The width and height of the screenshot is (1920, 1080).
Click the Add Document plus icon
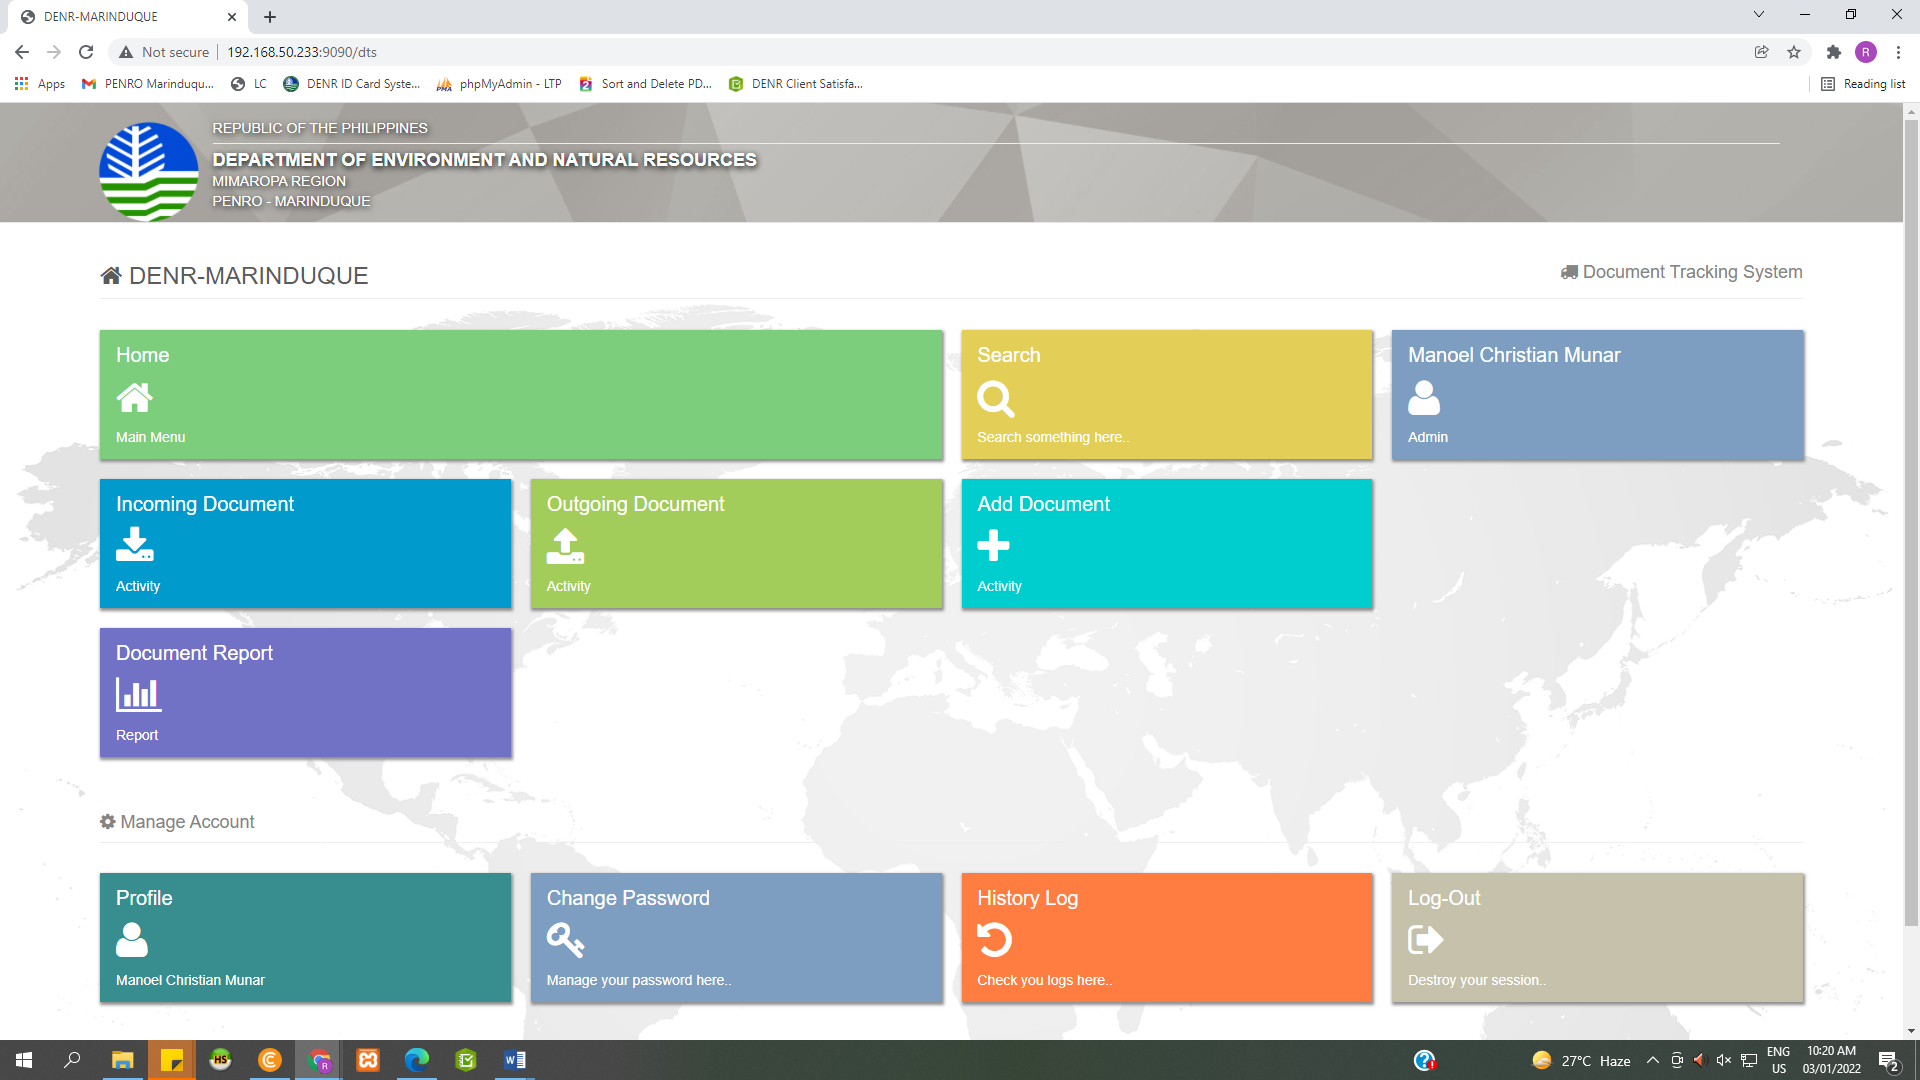pyautogui.click(x=993, y=546)
